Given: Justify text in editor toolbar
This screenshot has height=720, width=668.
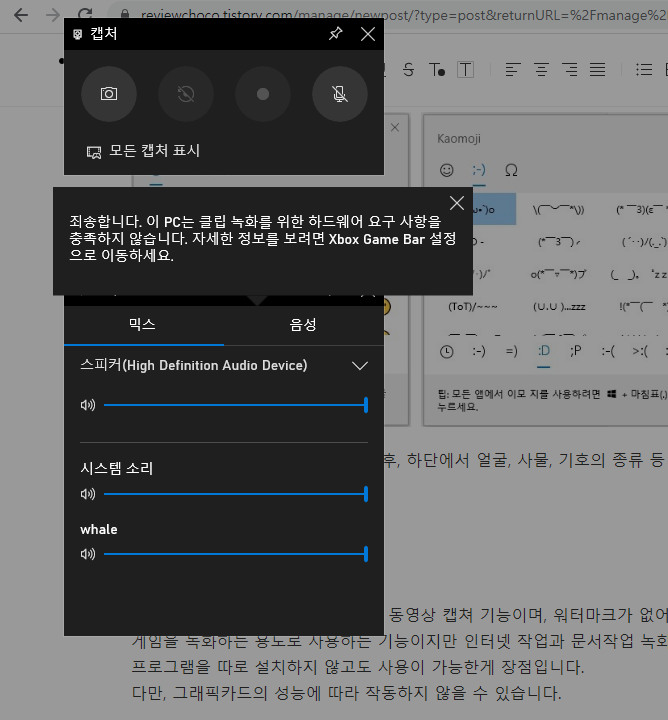Looking at the screenshot, I should point(597,70).
